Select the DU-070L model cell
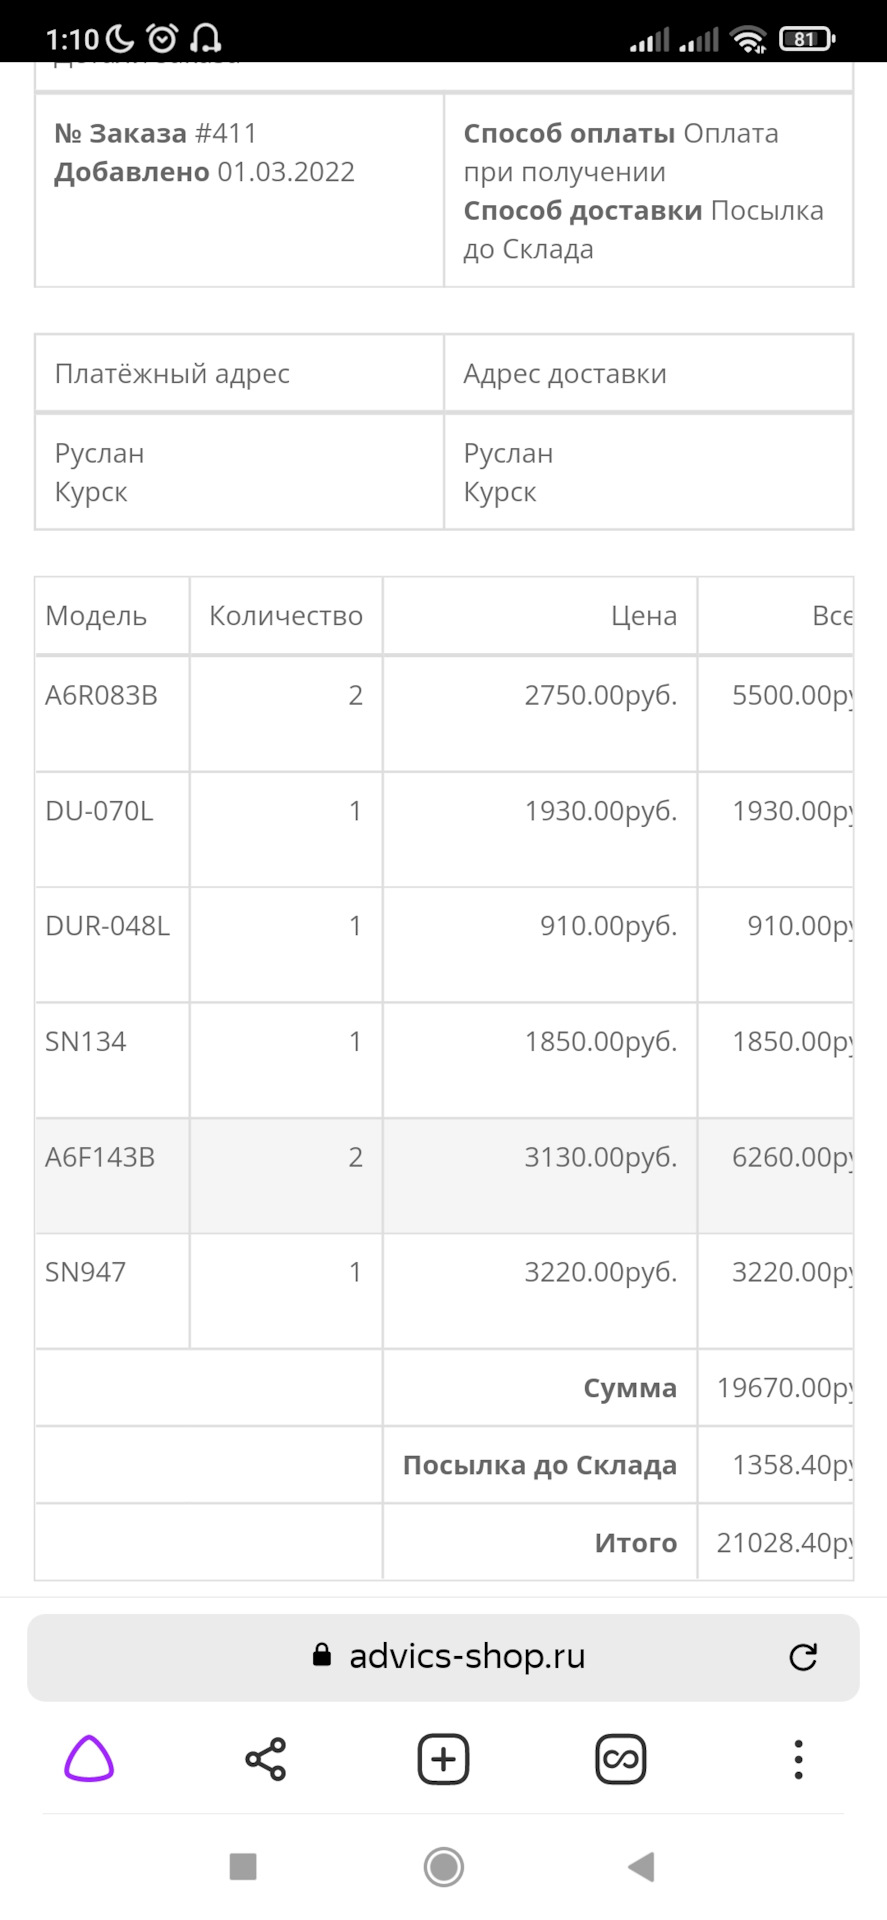The height and width of the screenshot is (1920, 887). 112,829
